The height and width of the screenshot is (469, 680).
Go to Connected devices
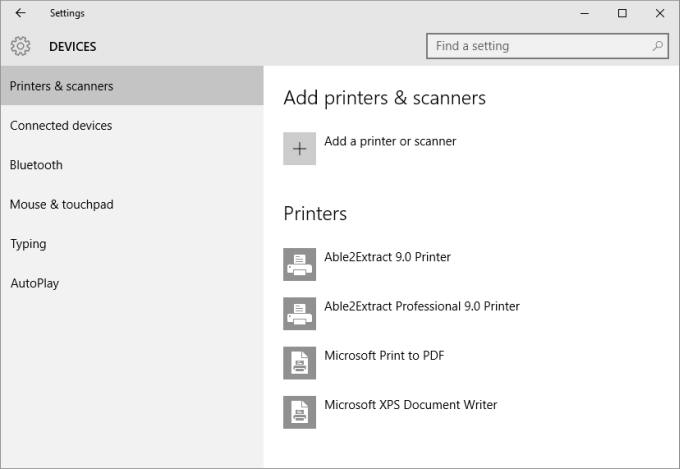click(x=132, y=125)
